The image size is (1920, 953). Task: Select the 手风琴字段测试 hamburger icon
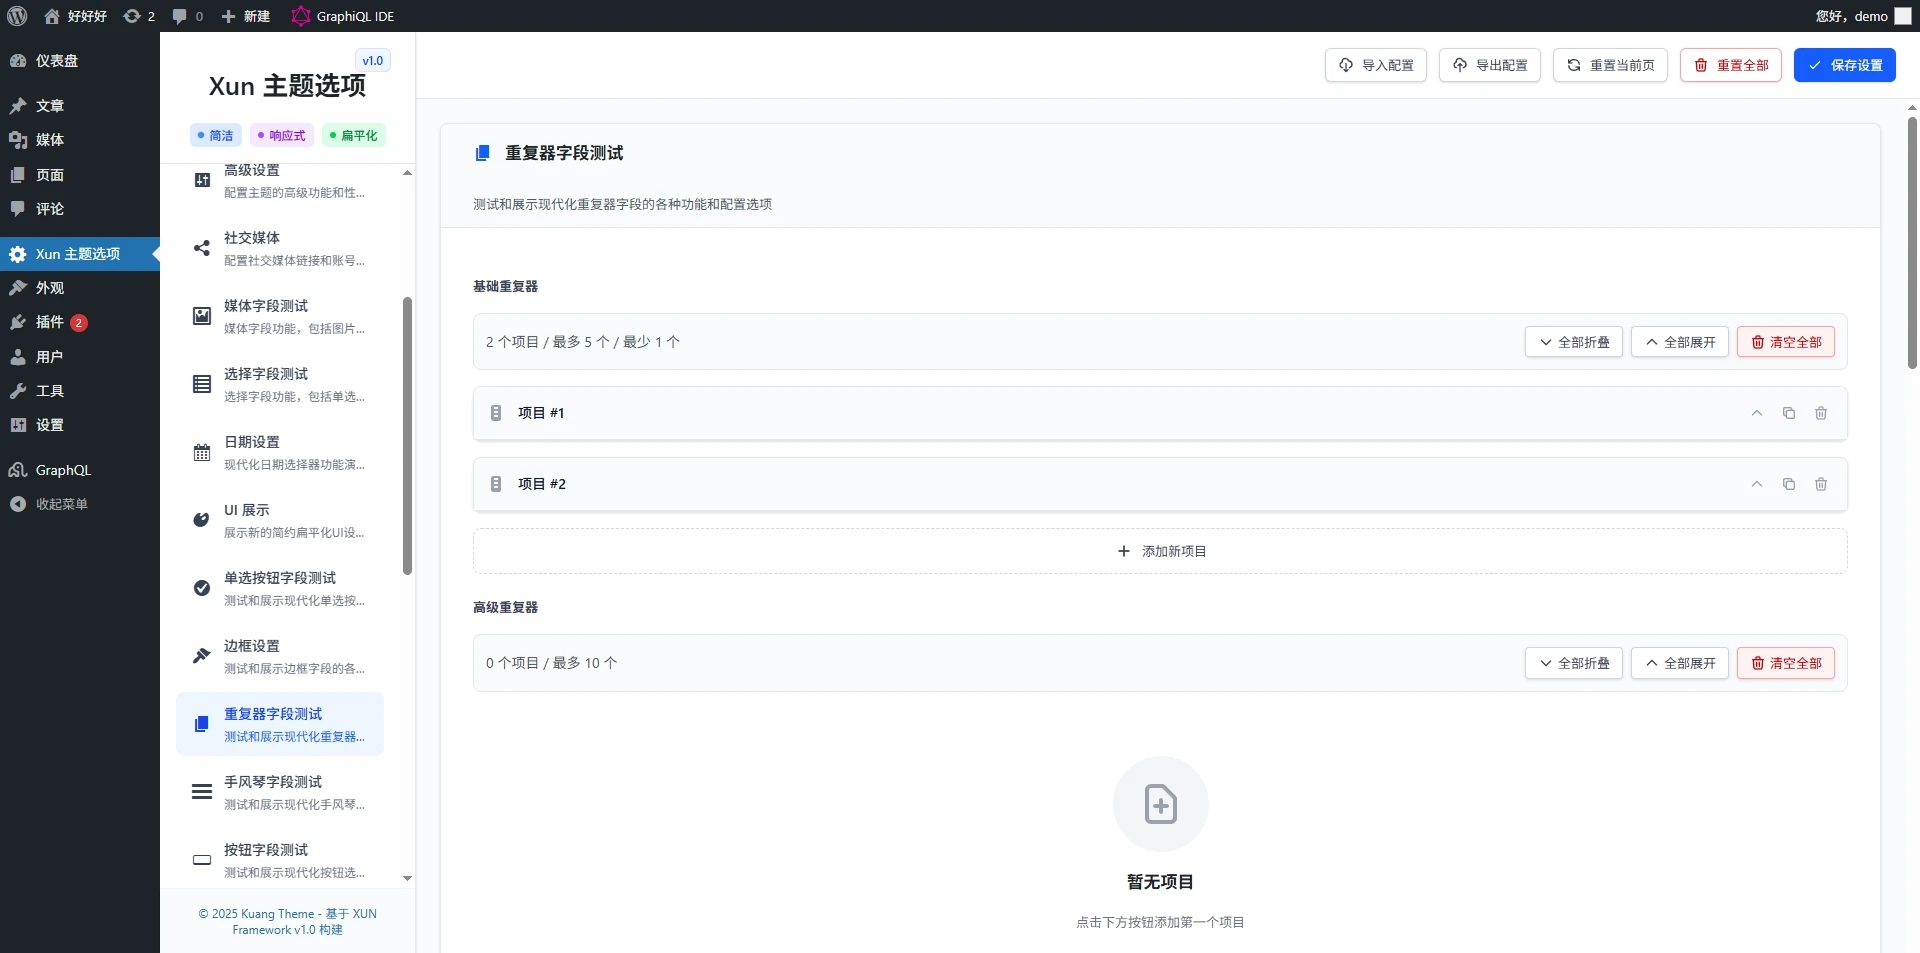pyautogui.click(x=202, y=792)
